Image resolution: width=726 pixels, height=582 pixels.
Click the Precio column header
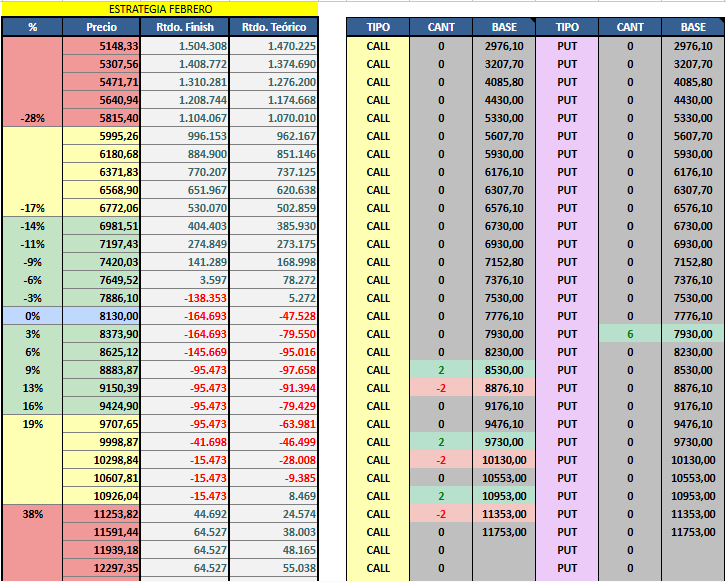click(x=101, y=27)
